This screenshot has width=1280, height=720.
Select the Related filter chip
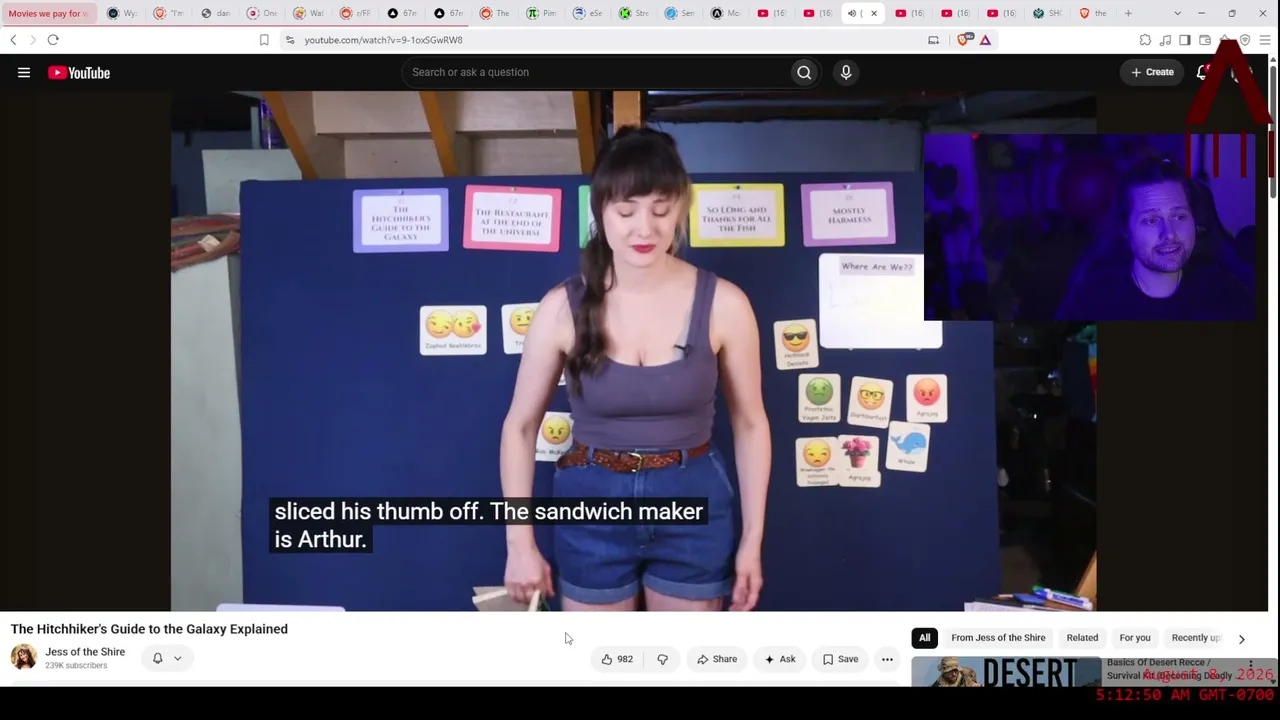[x=1082, y=638]
